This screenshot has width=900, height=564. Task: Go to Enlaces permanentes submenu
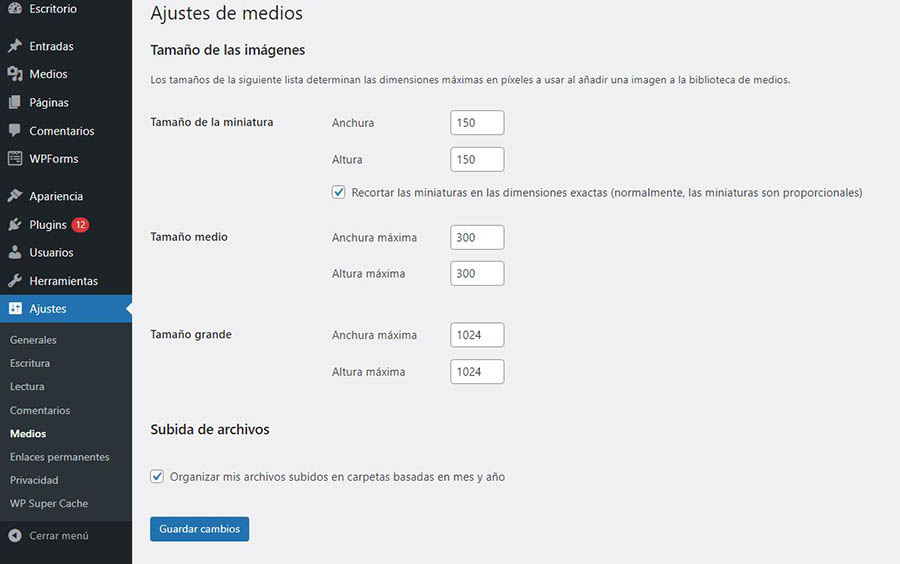click(x=59, y=457)
